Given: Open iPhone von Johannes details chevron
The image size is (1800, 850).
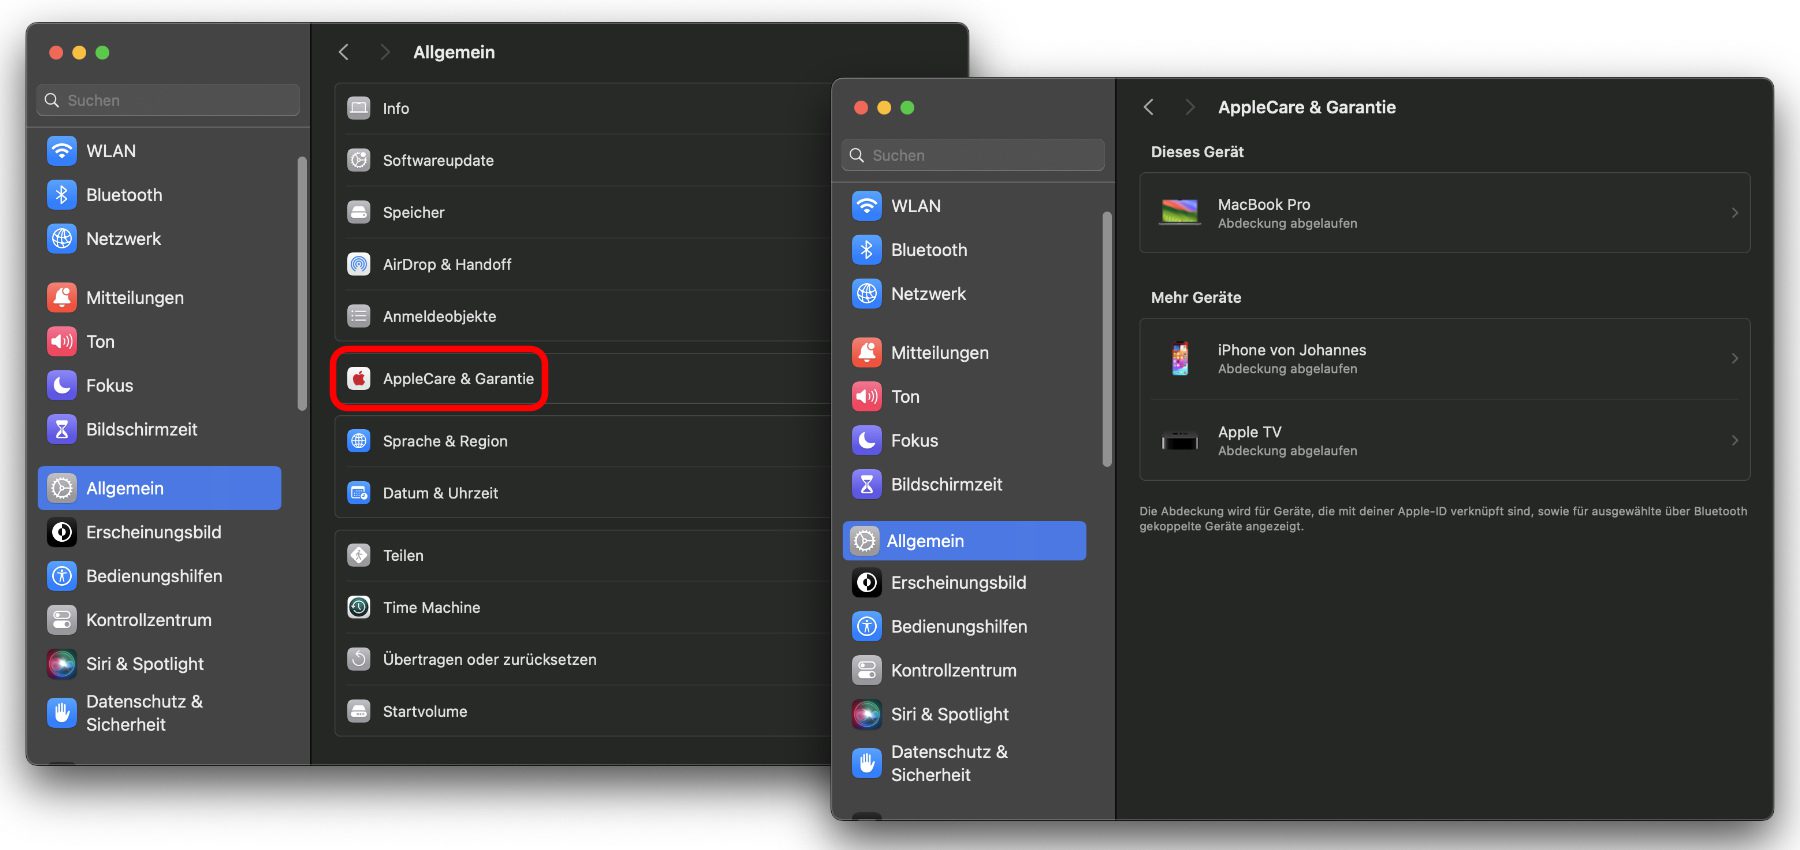Looking at the screenshot, I should [x=1734, y=359].
